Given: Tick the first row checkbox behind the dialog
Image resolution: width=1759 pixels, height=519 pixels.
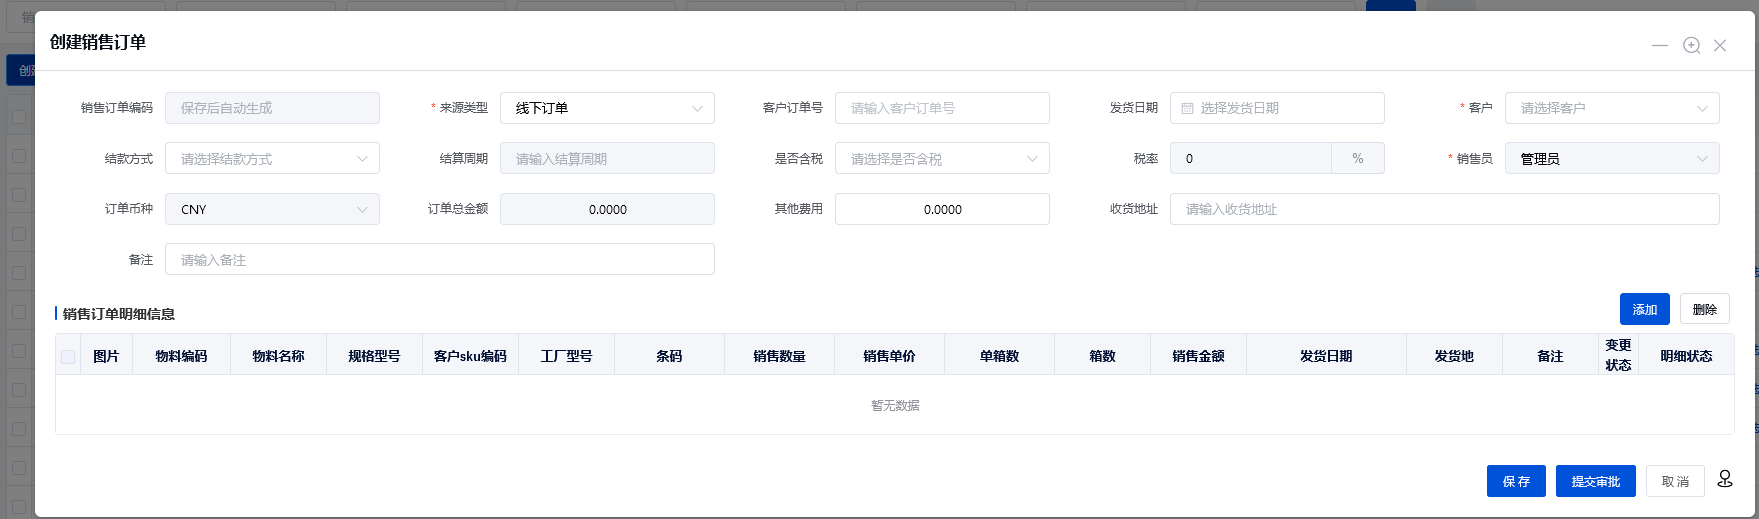Looking at the screenshot, I should pyautogui.click(x=19, y=117).
